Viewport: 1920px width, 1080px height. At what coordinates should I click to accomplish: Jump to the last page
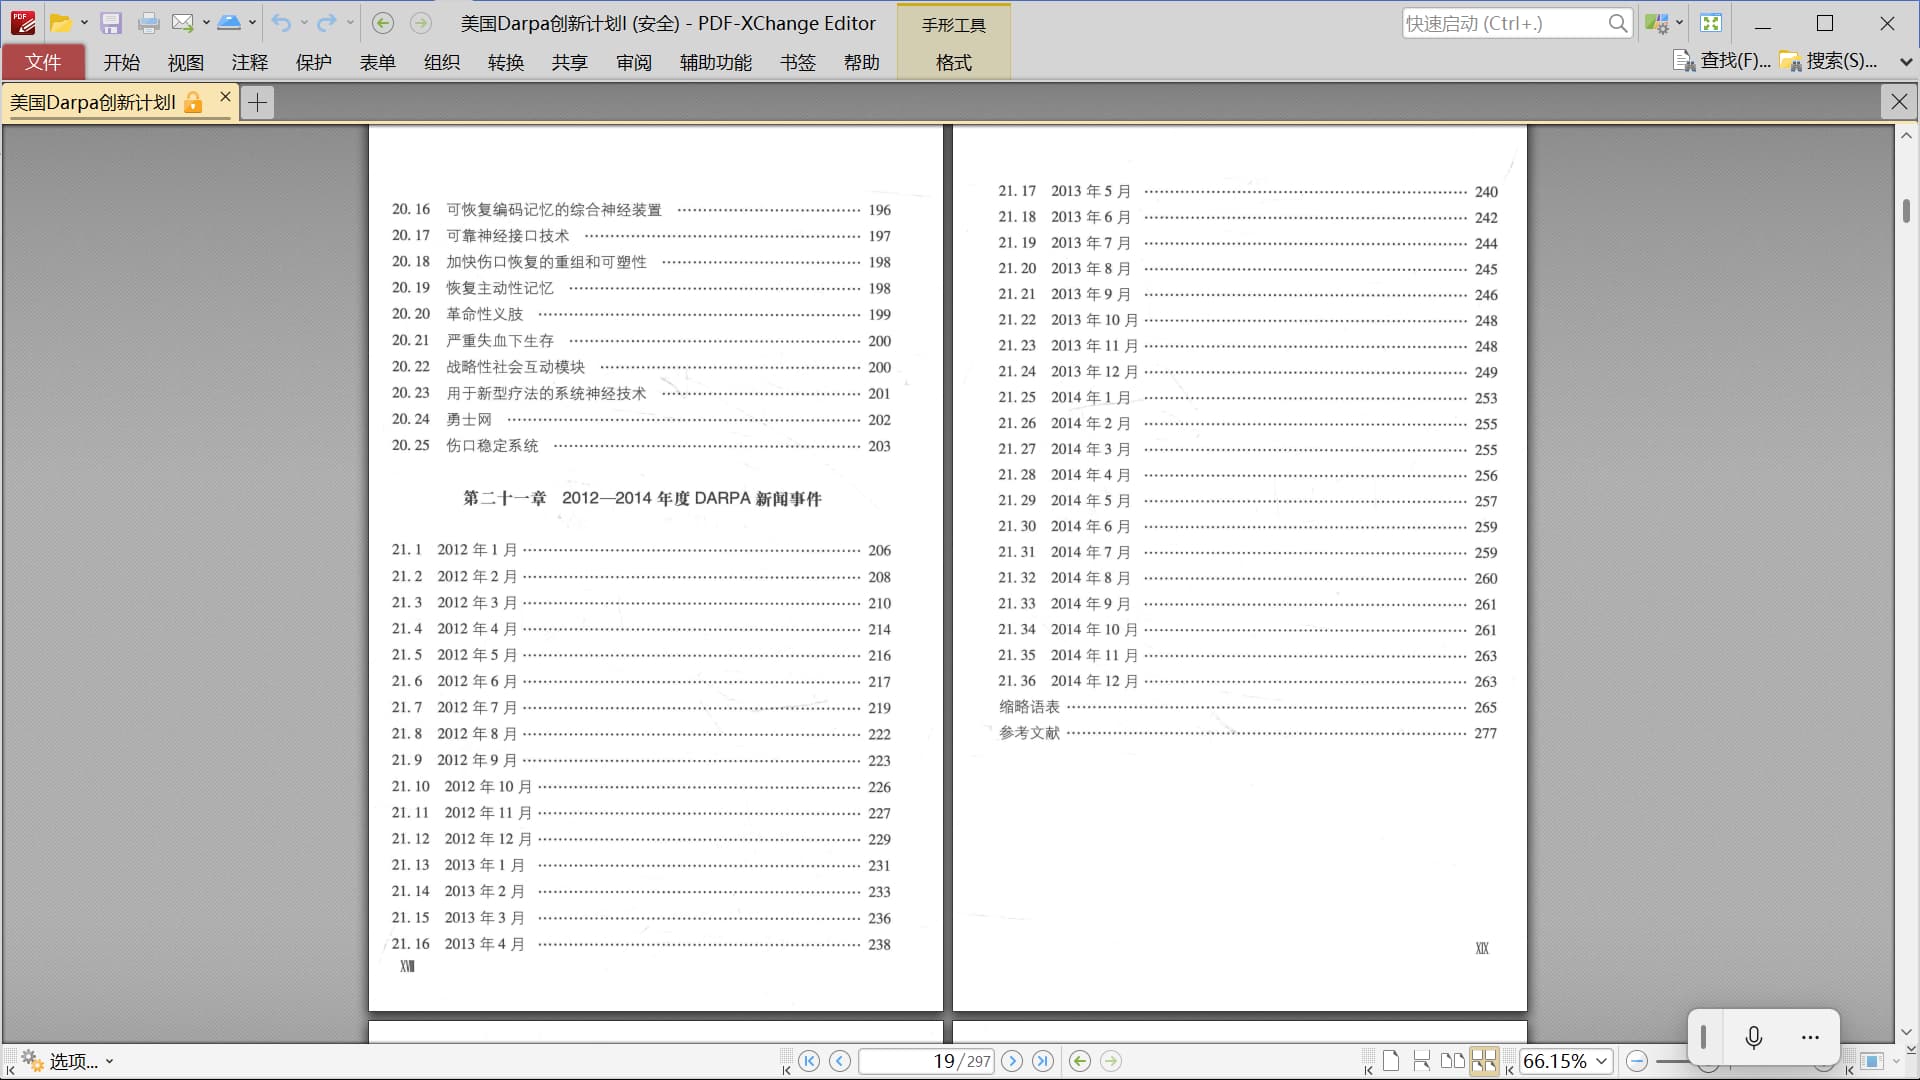(1043, 1061)
